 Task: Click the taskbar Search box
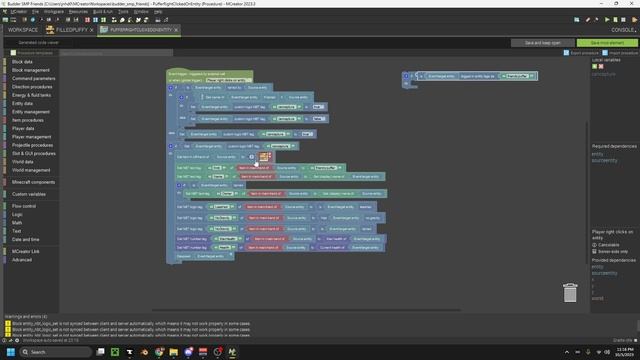[56, 352]
